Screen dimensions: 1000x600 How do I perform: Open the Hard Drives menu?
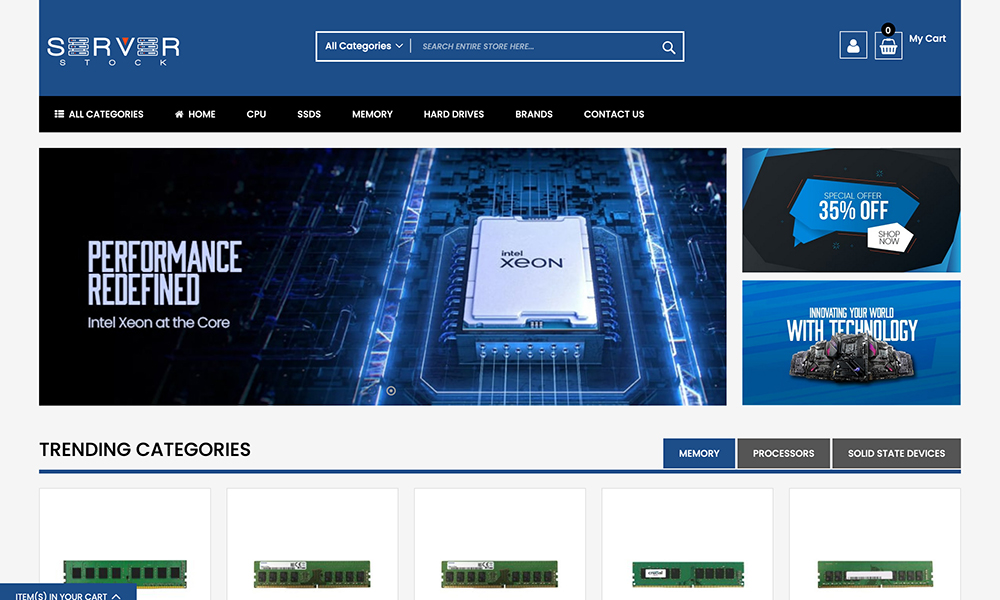pos(453,114)
